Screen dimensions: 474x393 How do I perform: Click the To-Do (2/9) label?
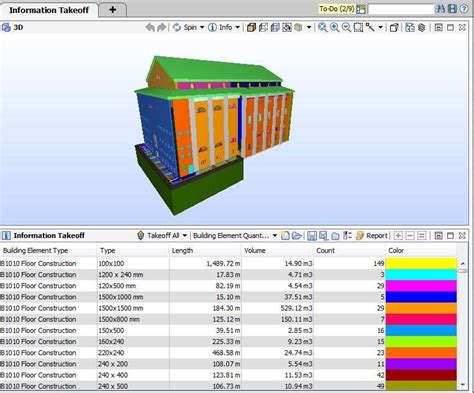[336, 9]
